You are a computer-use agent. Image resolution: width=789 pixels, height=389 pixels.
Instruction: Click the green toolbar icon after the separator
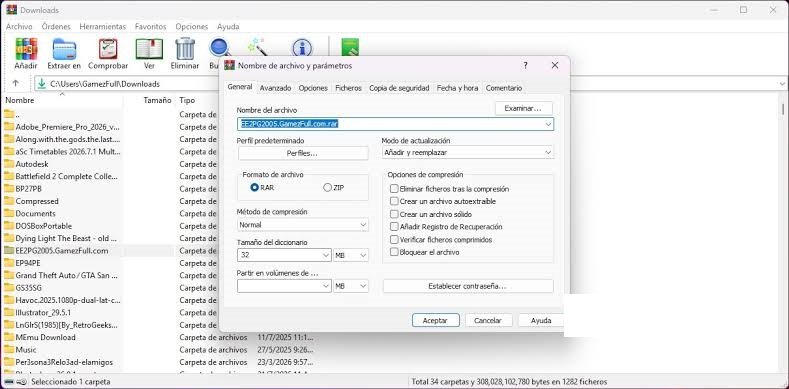click(x=350, y=47)
